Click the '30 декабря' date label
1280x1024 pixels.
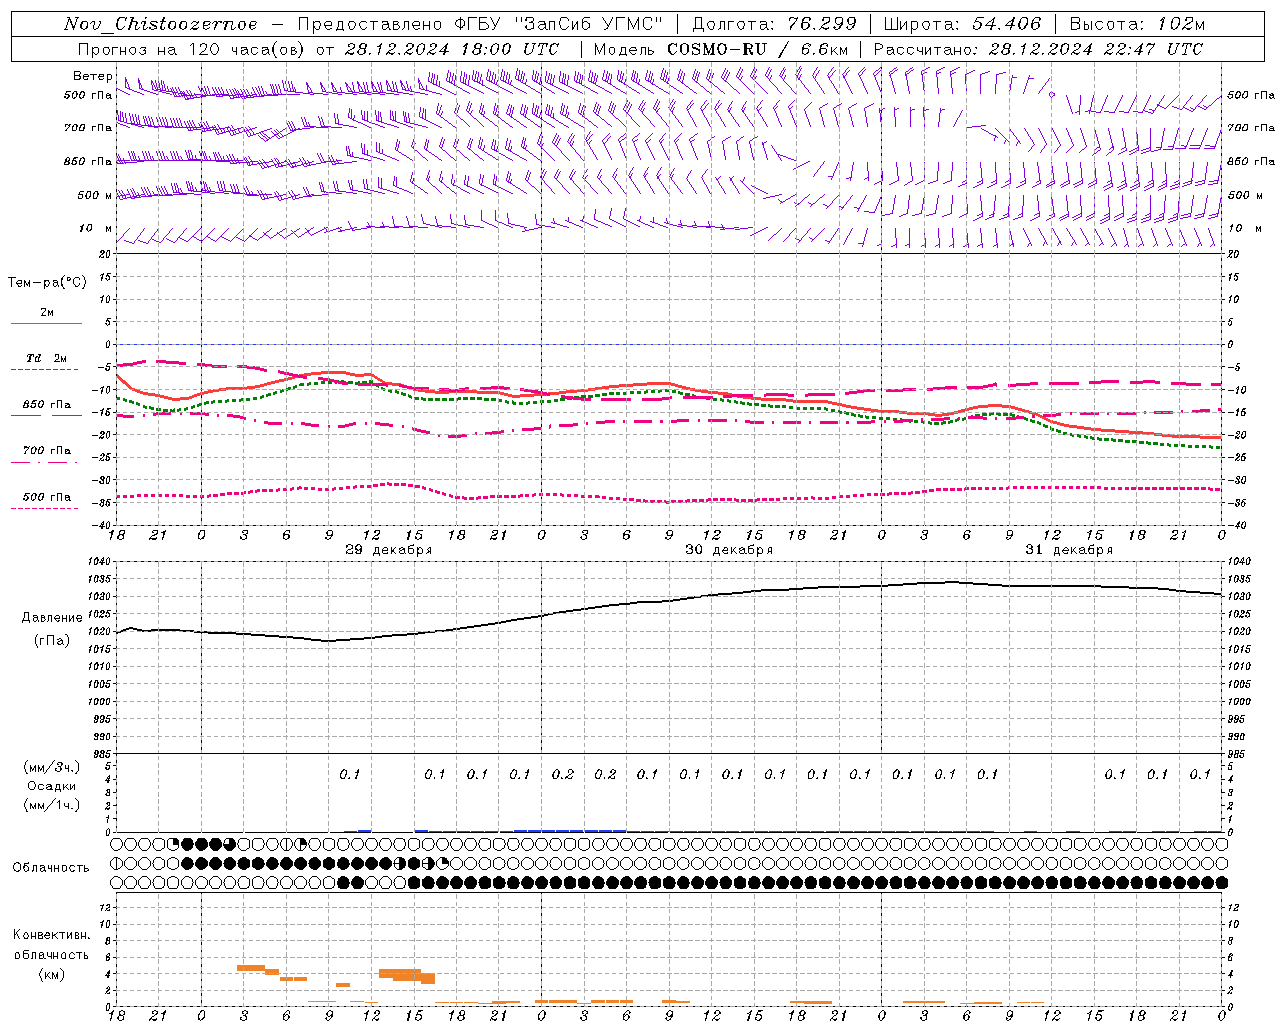pyautogui.click(x=728, y=550)
